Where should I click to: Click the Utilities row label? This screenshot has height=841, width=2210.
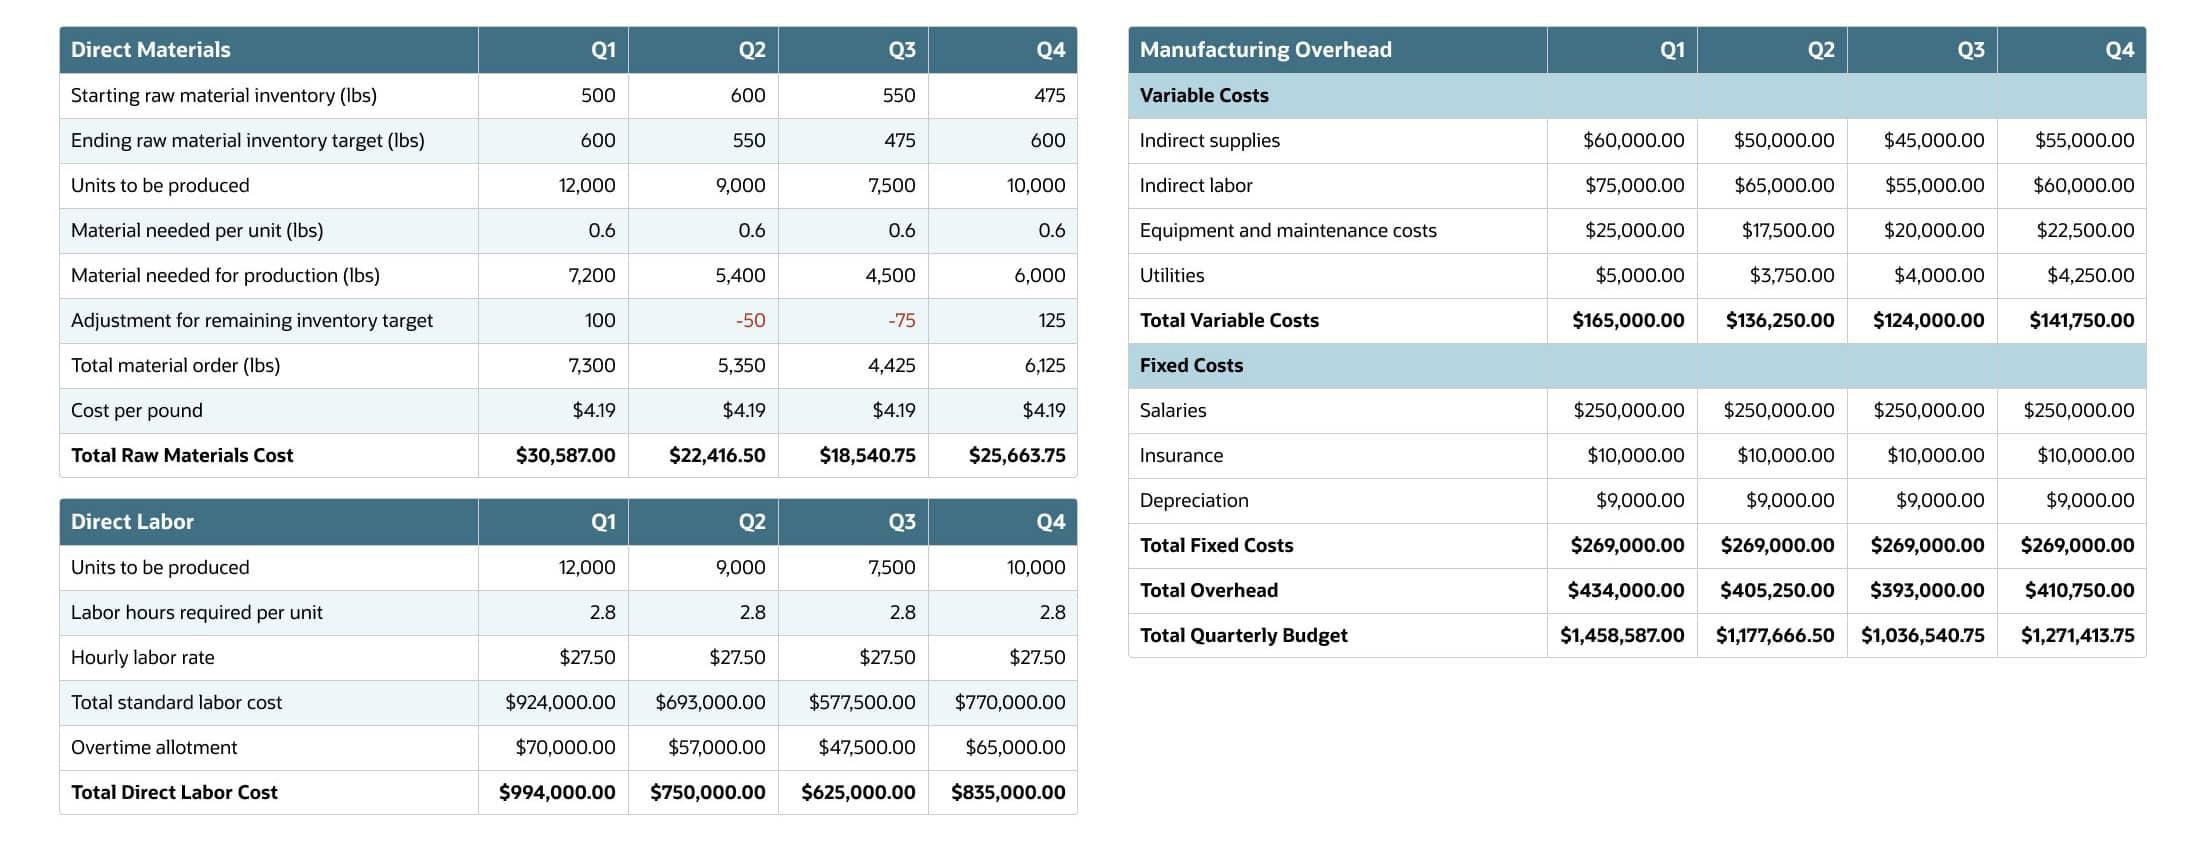[1172, 276]
